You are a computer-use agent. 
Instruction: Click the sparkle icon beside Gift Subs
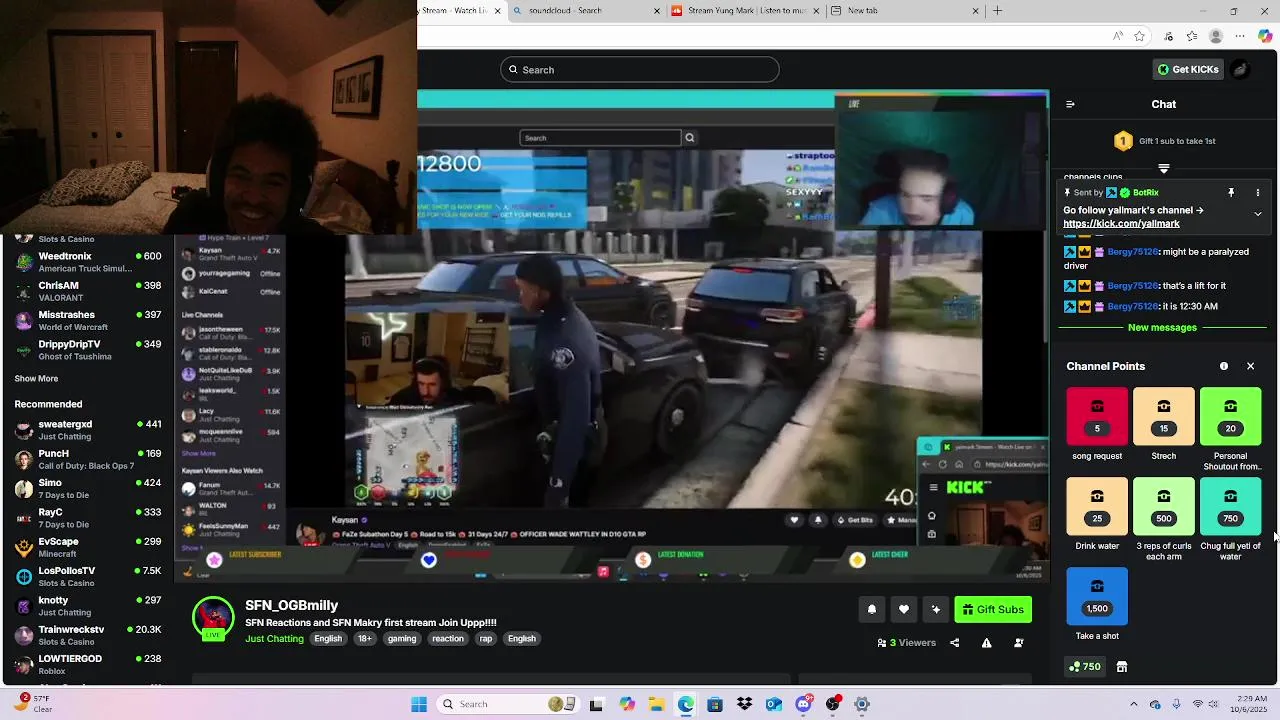936,609
